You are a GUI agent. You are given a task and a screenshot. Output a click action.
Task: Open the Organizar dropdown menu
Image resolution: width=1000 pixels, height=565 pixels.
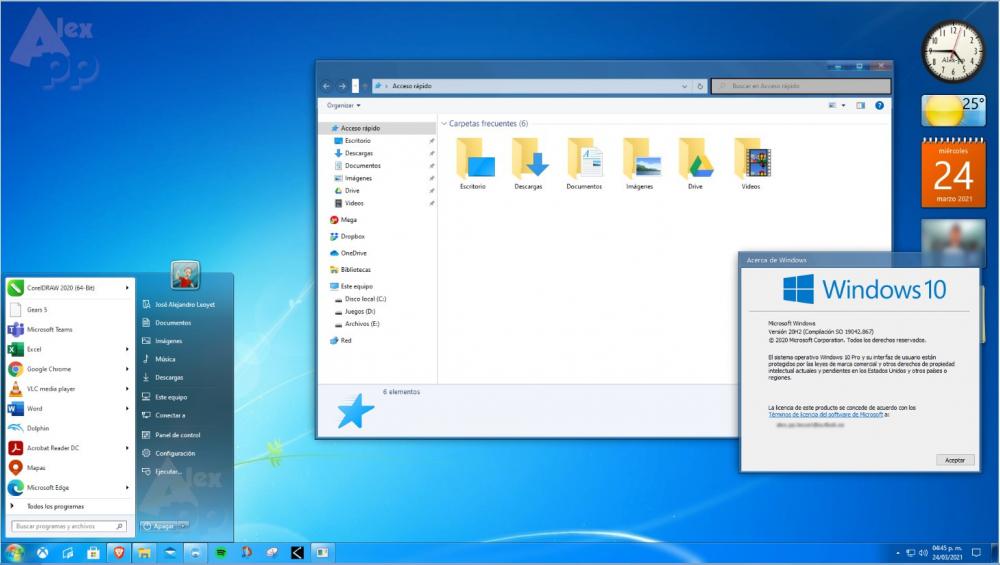pos(344,106)
